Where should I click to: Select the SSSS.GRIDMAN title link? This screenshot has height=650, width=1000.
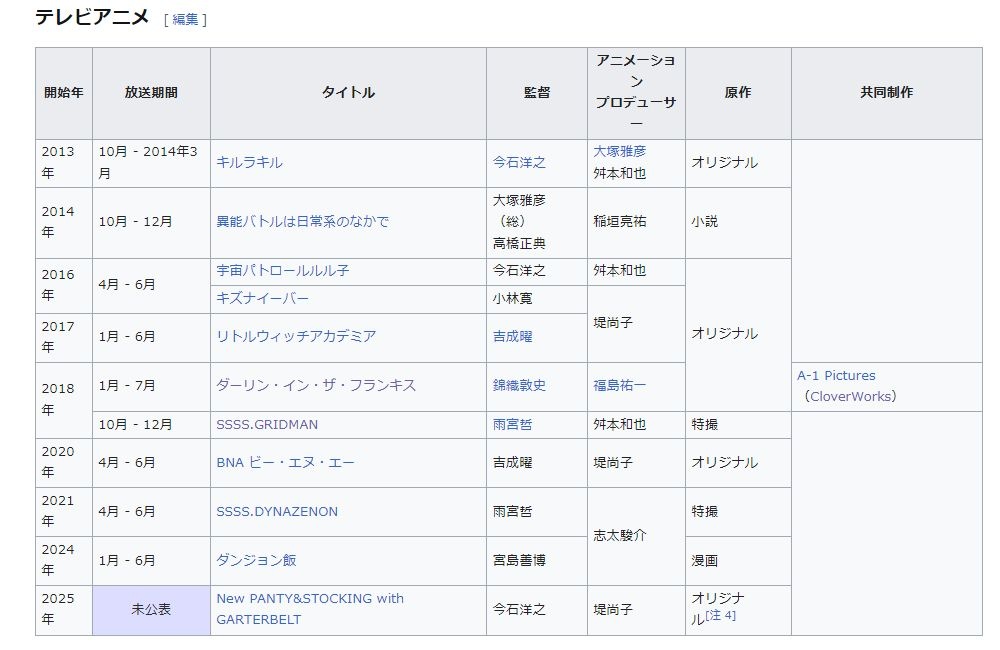267,424
